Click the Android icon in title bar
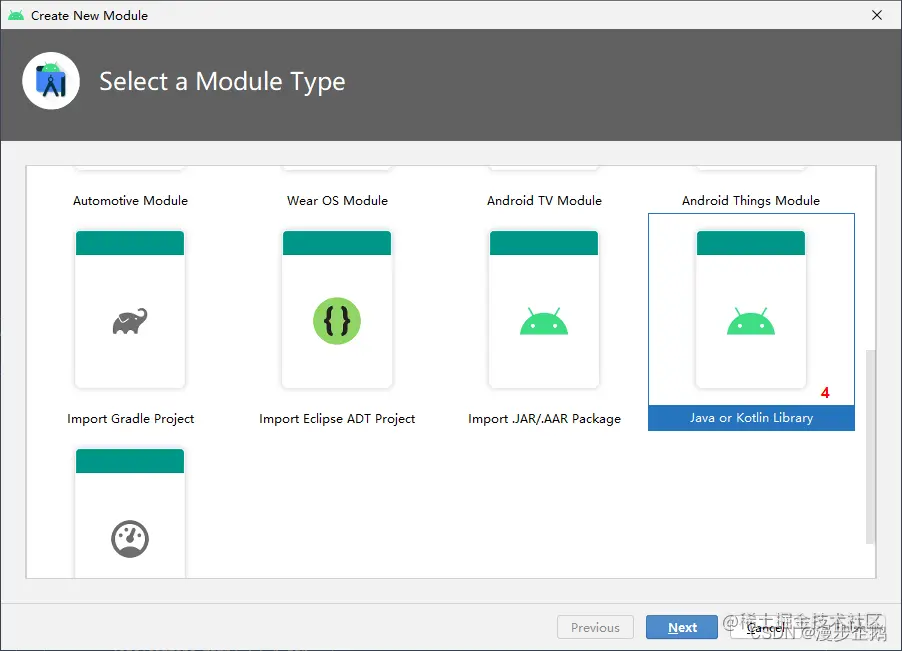 16,16
